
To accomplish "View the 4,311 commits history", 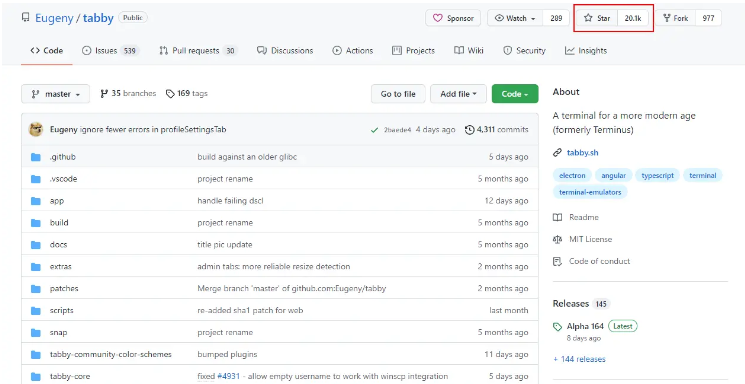I will pyautogui.click(x=497, y=129).
